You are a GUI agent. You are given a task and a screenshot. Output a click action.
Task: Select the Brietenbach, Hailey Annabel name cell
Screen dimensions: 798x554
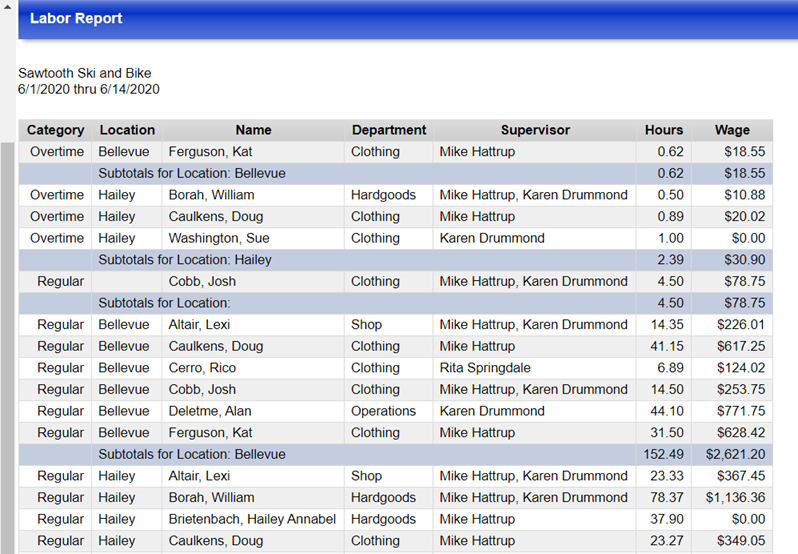coord(252,519)
